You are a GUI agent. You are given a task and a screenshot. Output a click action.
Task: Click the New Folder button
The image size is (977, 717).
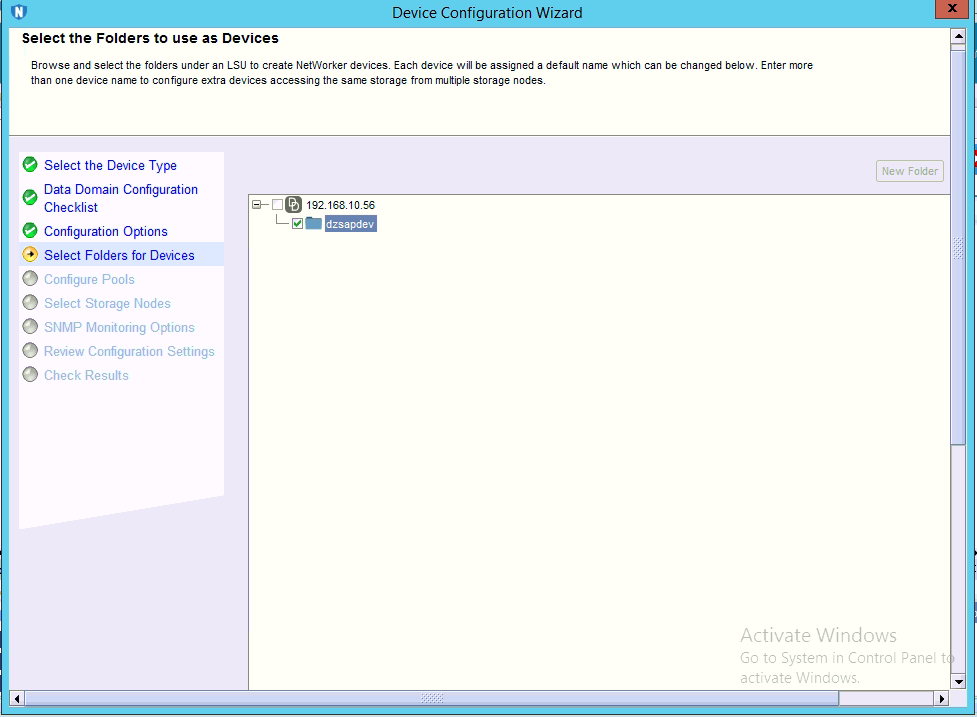pyautogui.click(x=909, y=171)
